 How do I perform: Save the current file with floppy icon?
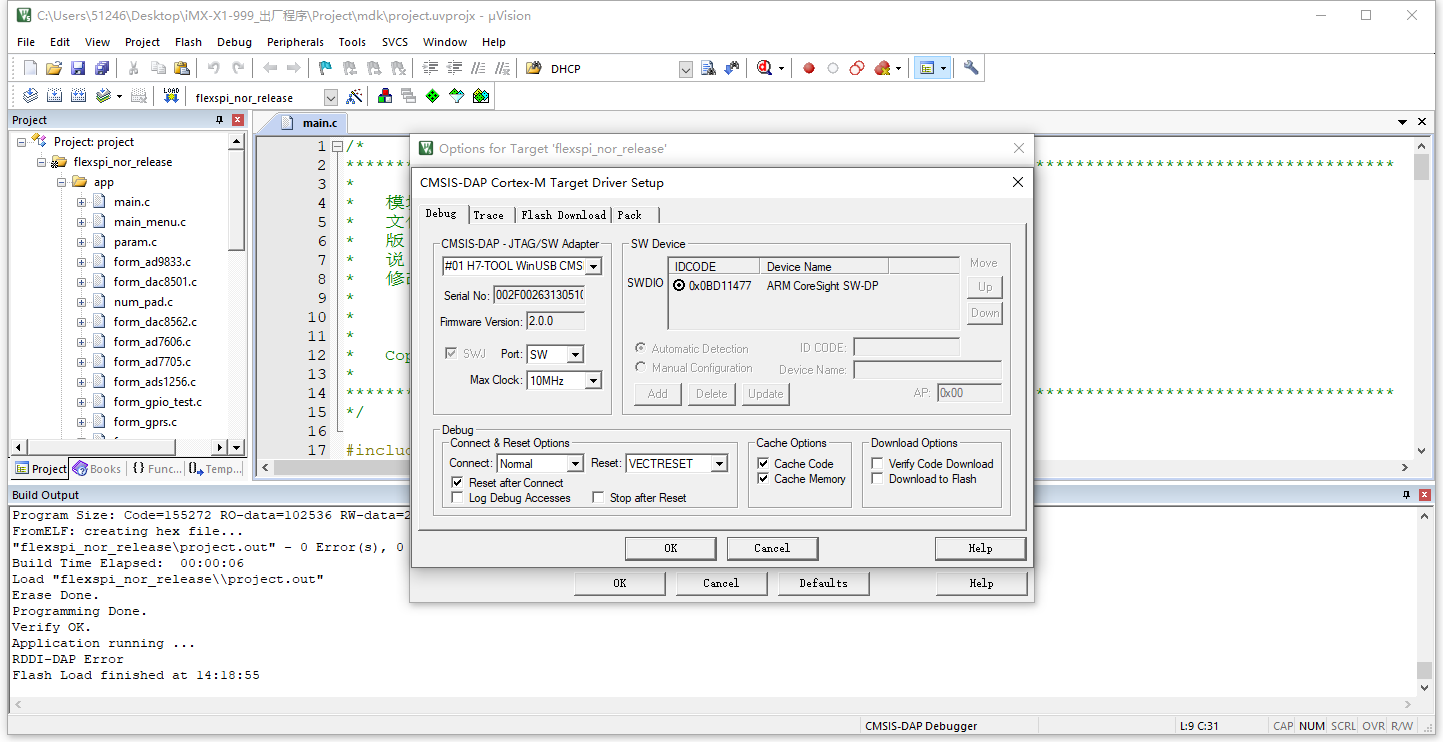78,68
